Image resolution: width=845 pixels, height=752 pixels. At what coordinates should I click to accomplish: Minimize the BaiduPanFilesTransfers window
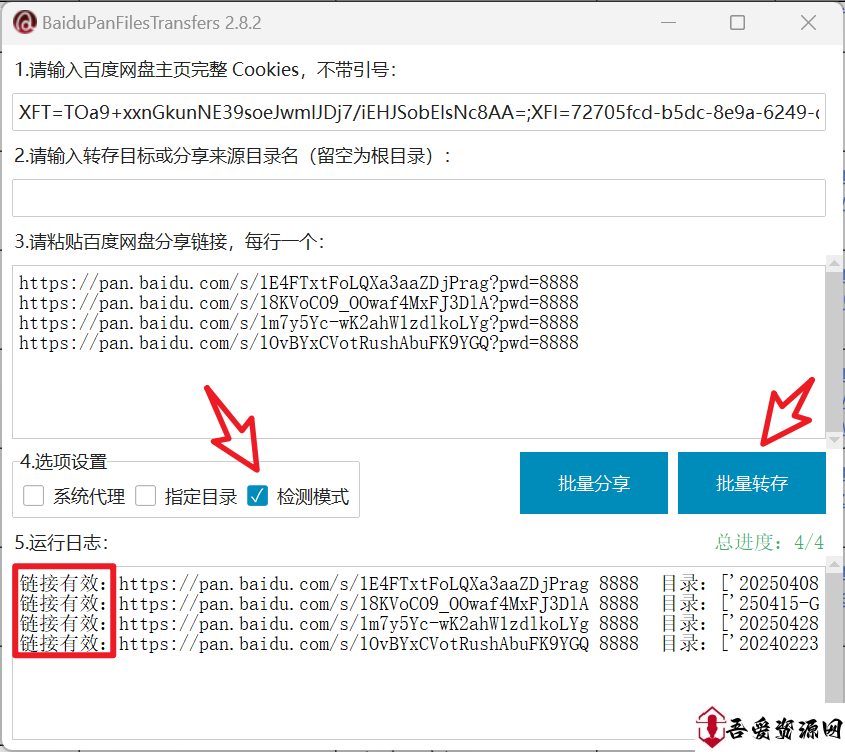[x=668, y=23]
